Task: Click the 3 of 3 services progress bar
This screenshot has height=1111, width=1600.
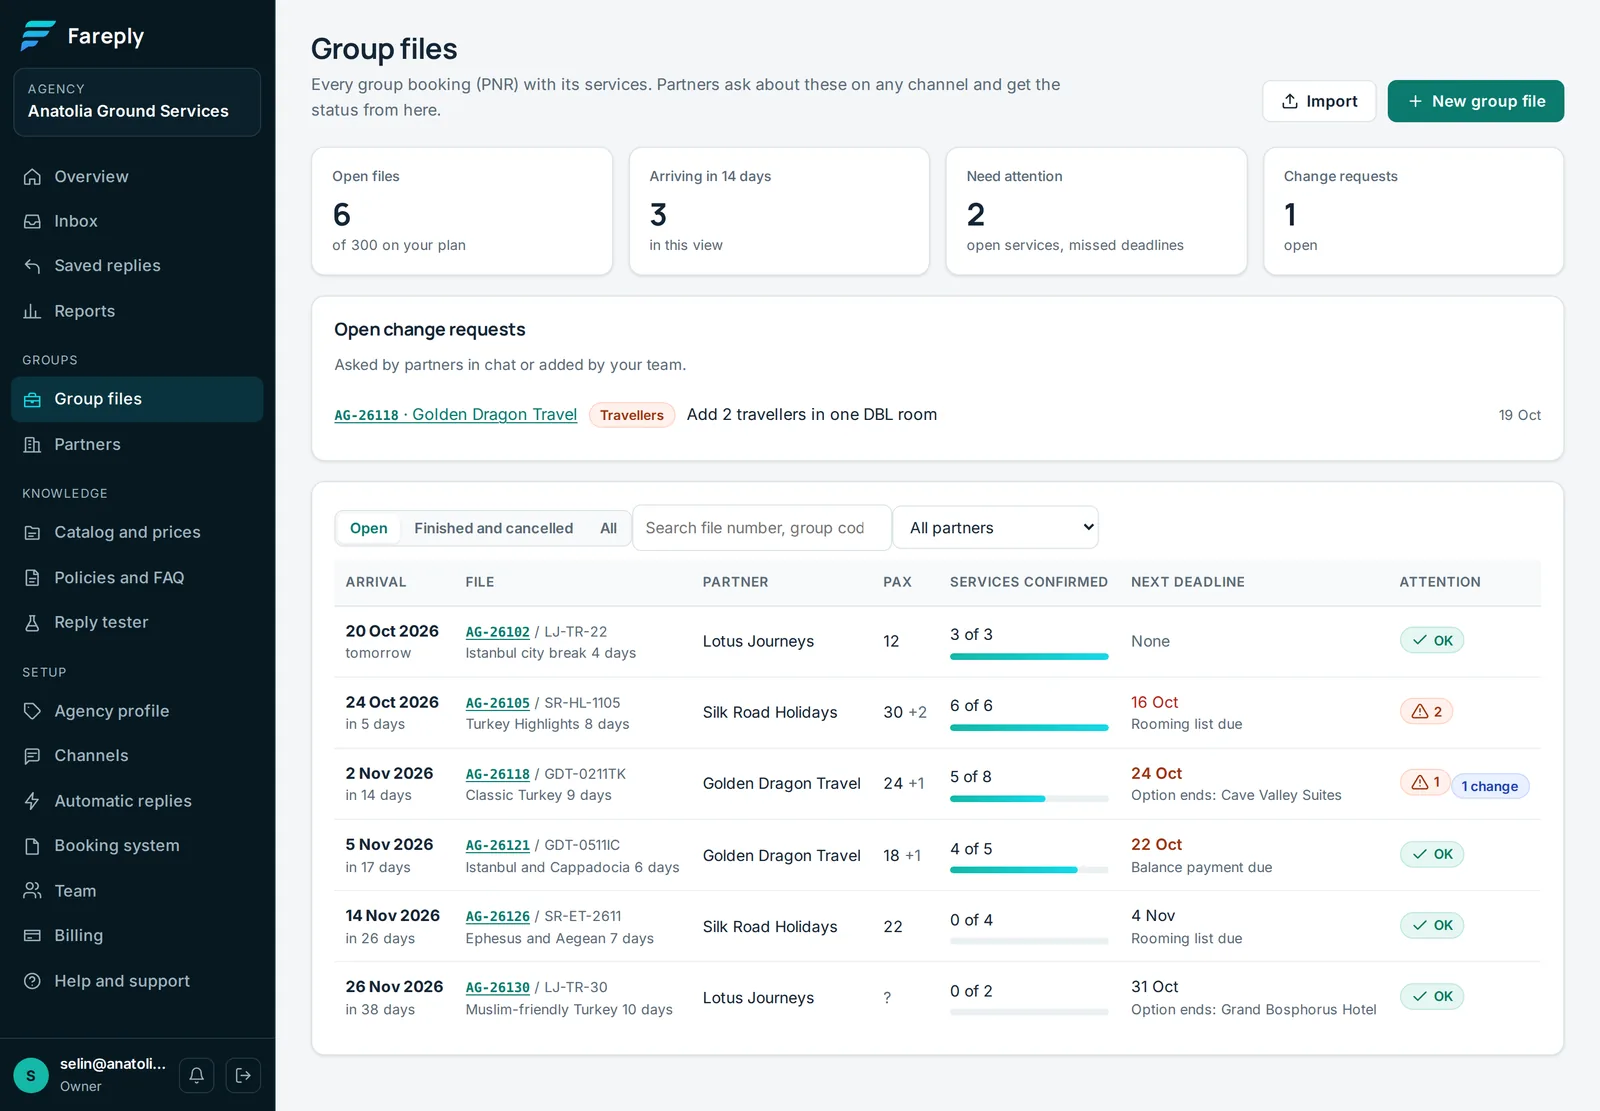Action: [1029, 656]
